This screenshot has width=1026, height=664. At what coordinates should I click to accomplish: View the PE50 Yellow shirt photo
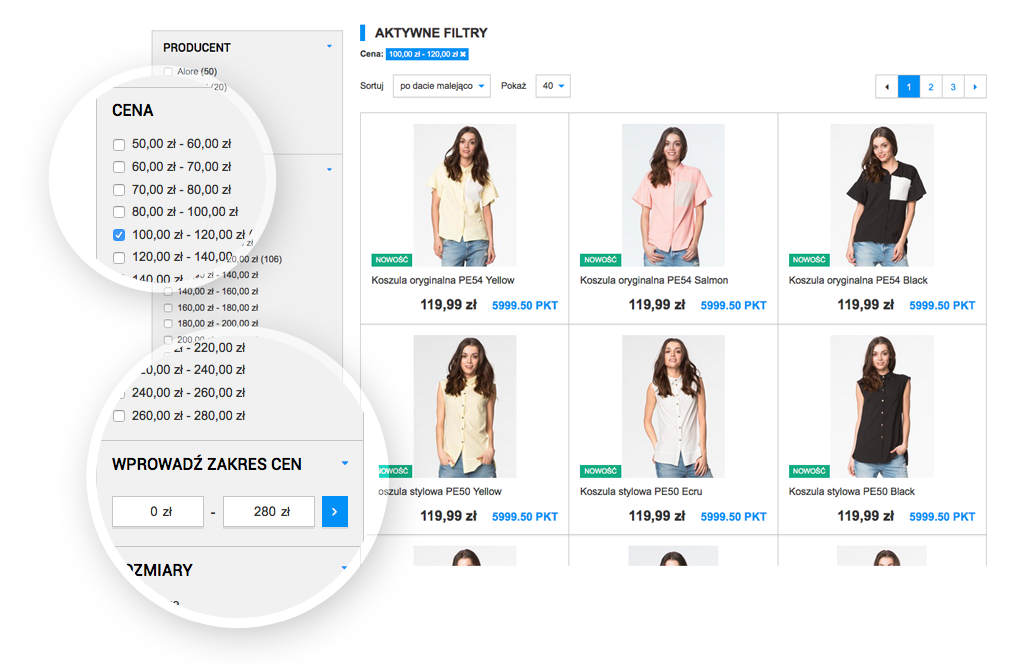point(465,406)
